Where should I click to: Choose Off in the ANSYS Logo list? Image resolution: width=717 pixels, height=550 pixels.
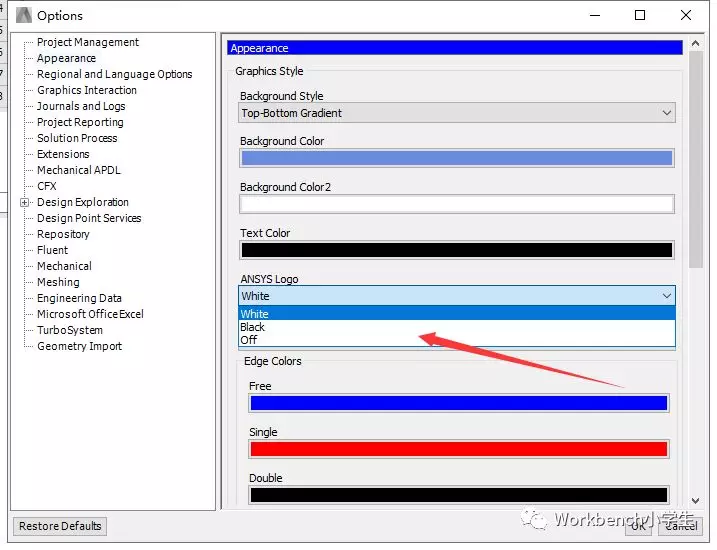click(456, 340)
